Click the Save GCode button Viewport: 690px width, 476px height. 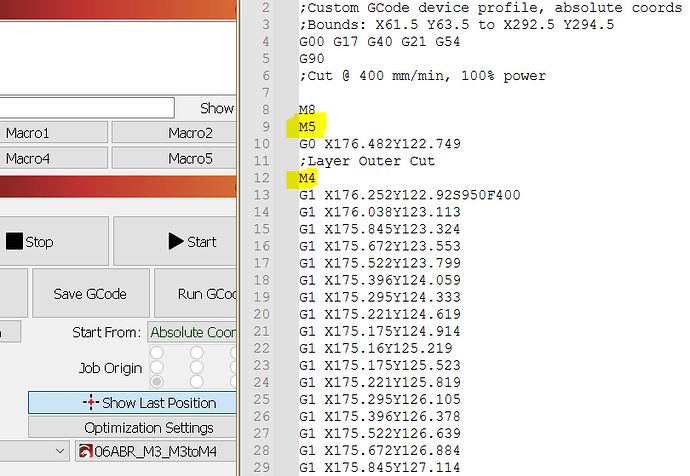tap(91, 293)
